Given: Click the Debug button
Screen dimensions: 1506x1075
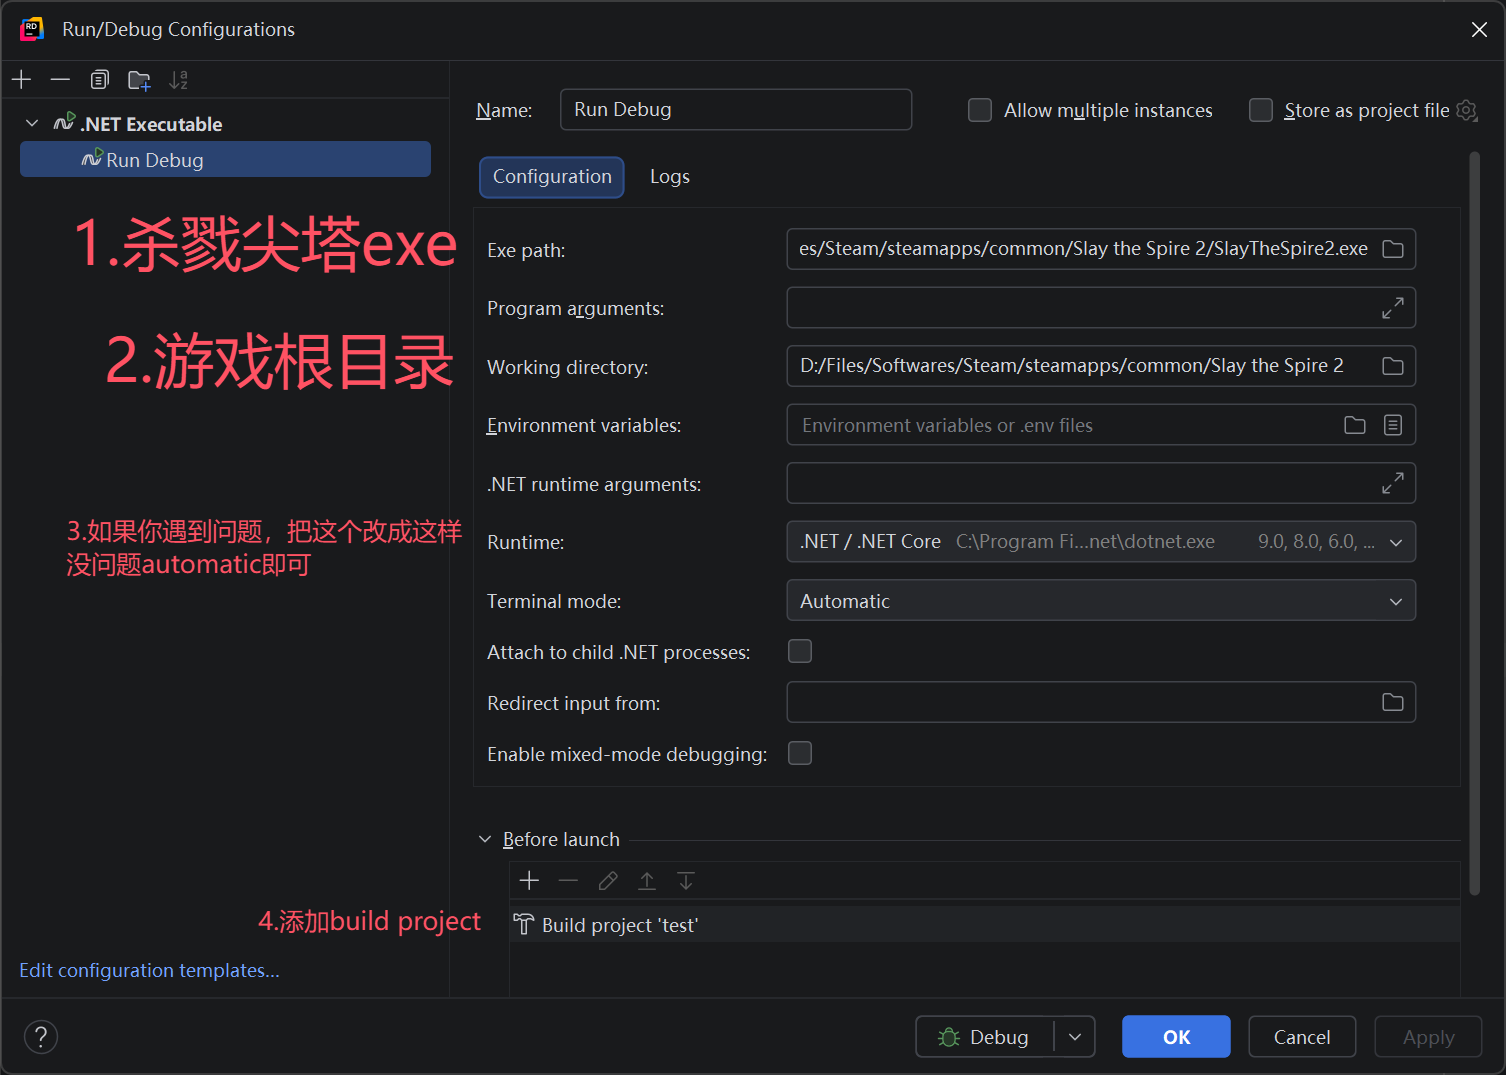Looking at the screenshot, I should coord(985,1037).
